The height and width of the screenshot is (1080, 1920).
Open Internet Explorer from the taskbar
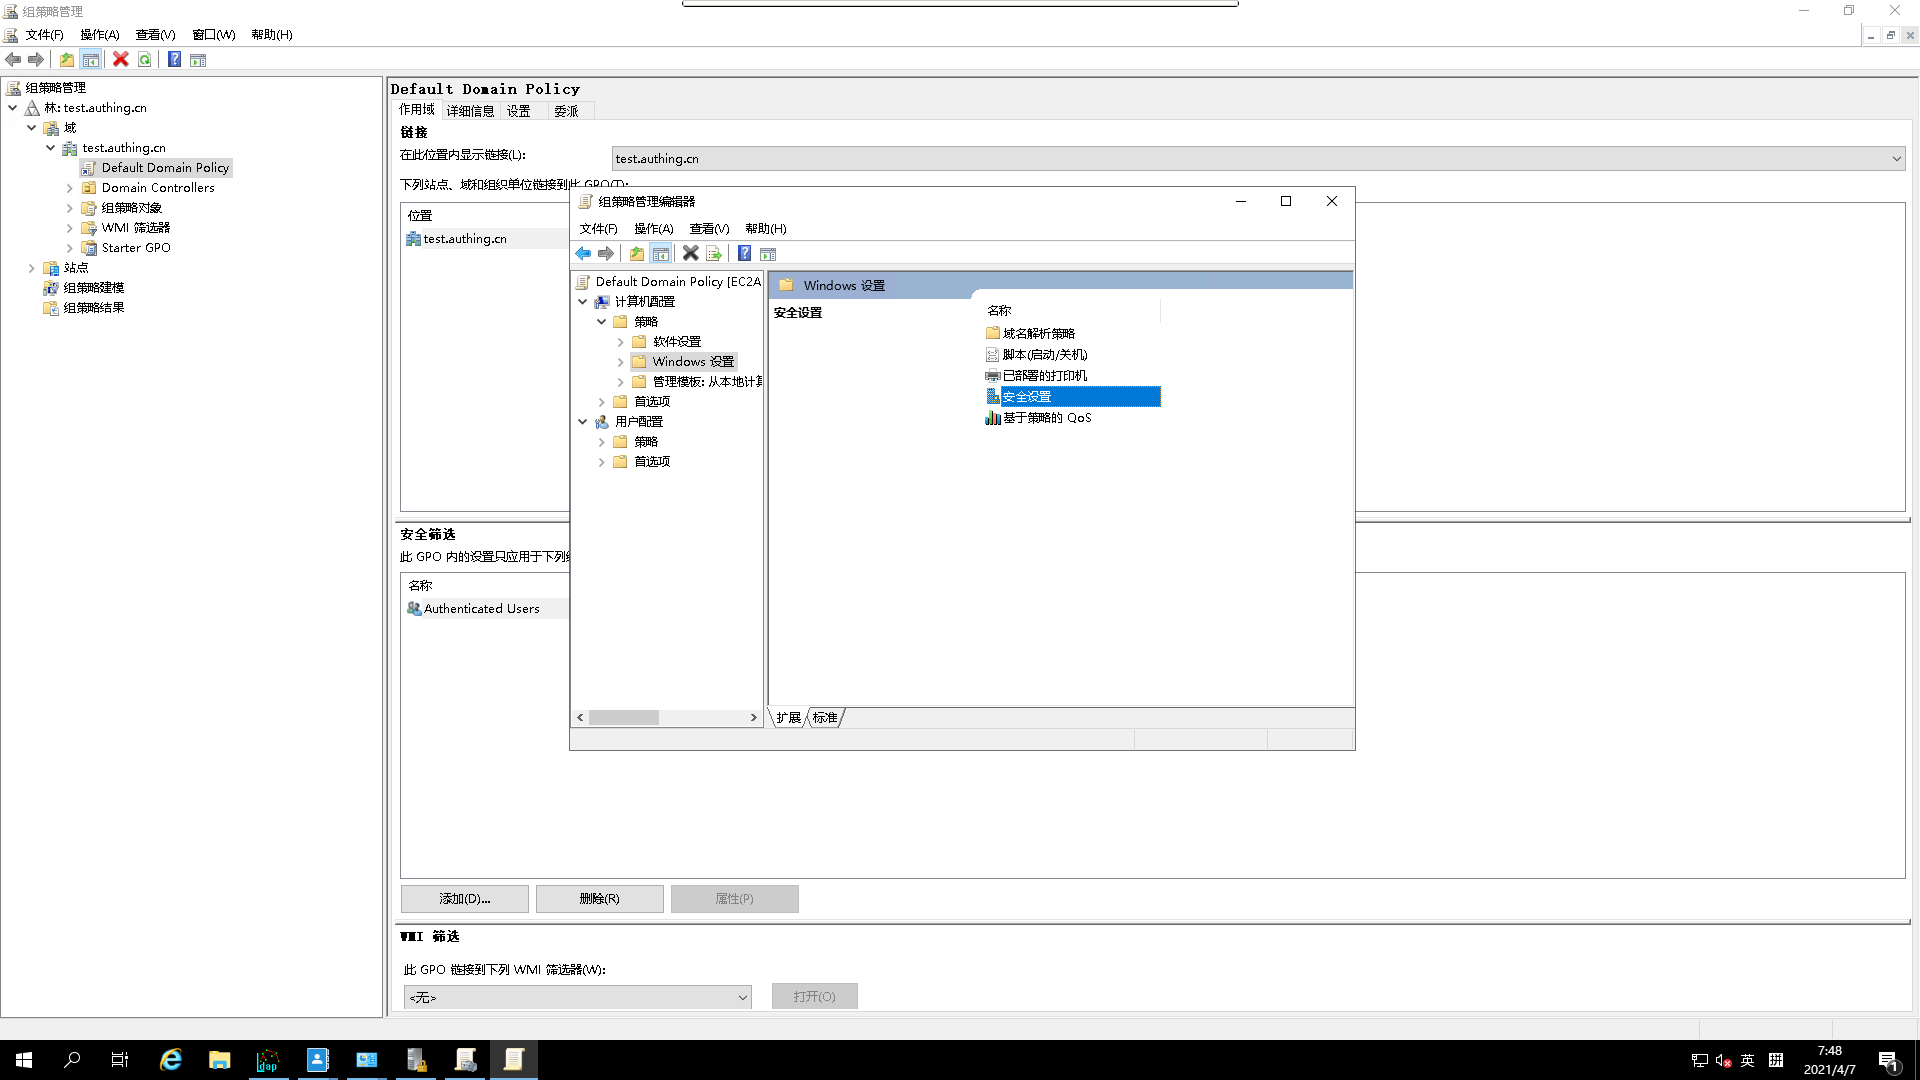pos(171,1060)
